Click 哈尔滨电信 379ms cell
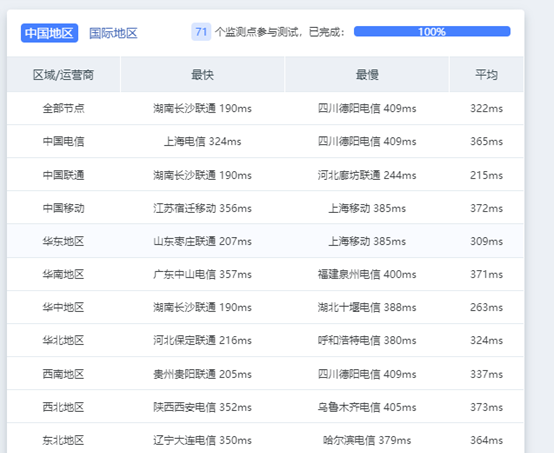 pyautogui.click(x=367, y=440)
